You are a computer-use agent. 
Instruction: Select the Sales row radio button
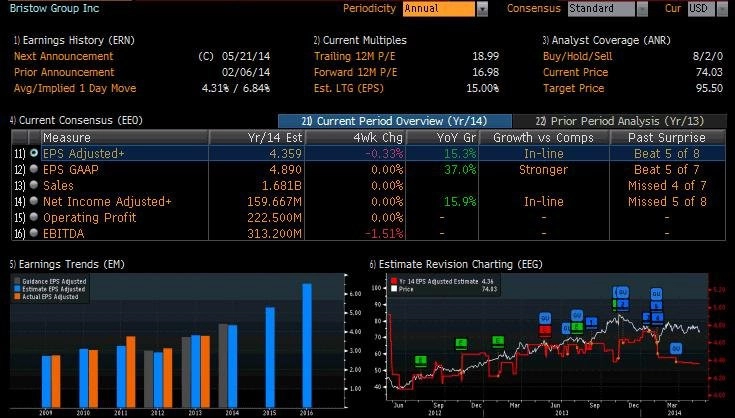[34, 185]
